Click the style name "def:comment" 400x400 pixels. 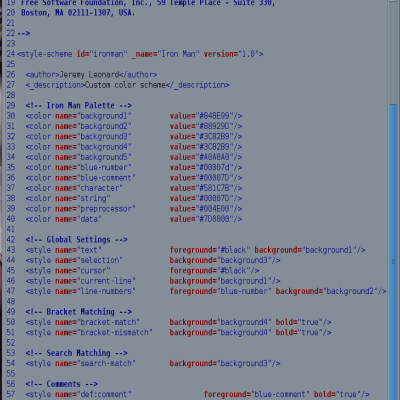pyautogui.click(x=93, y=395)
